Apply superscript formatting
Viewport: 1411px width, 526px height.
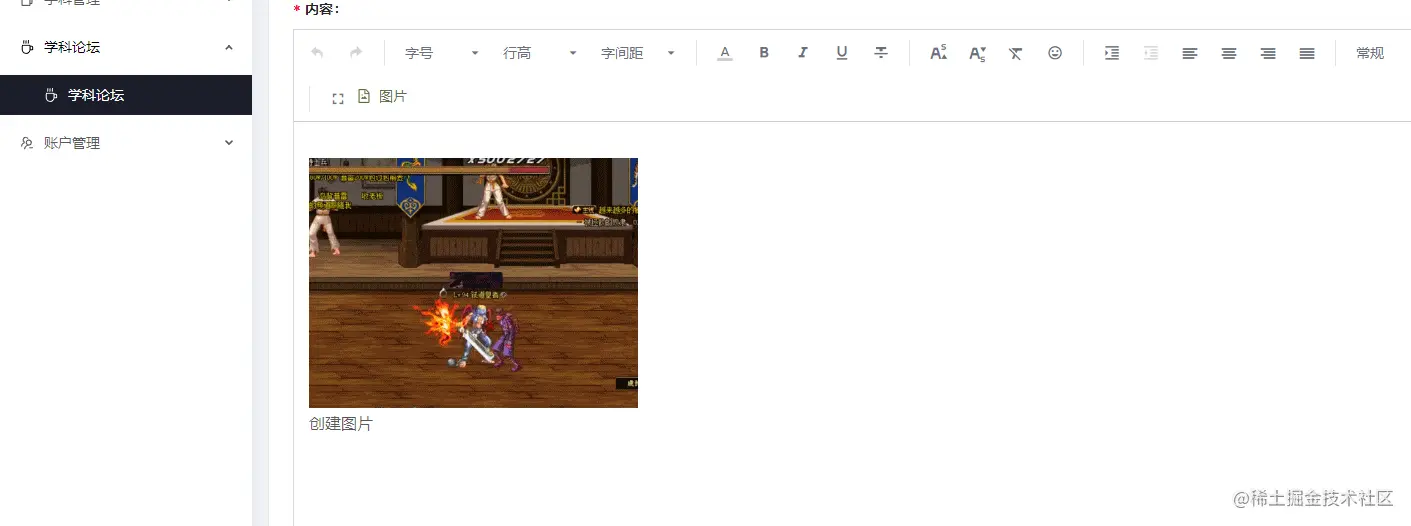(938, 53)
